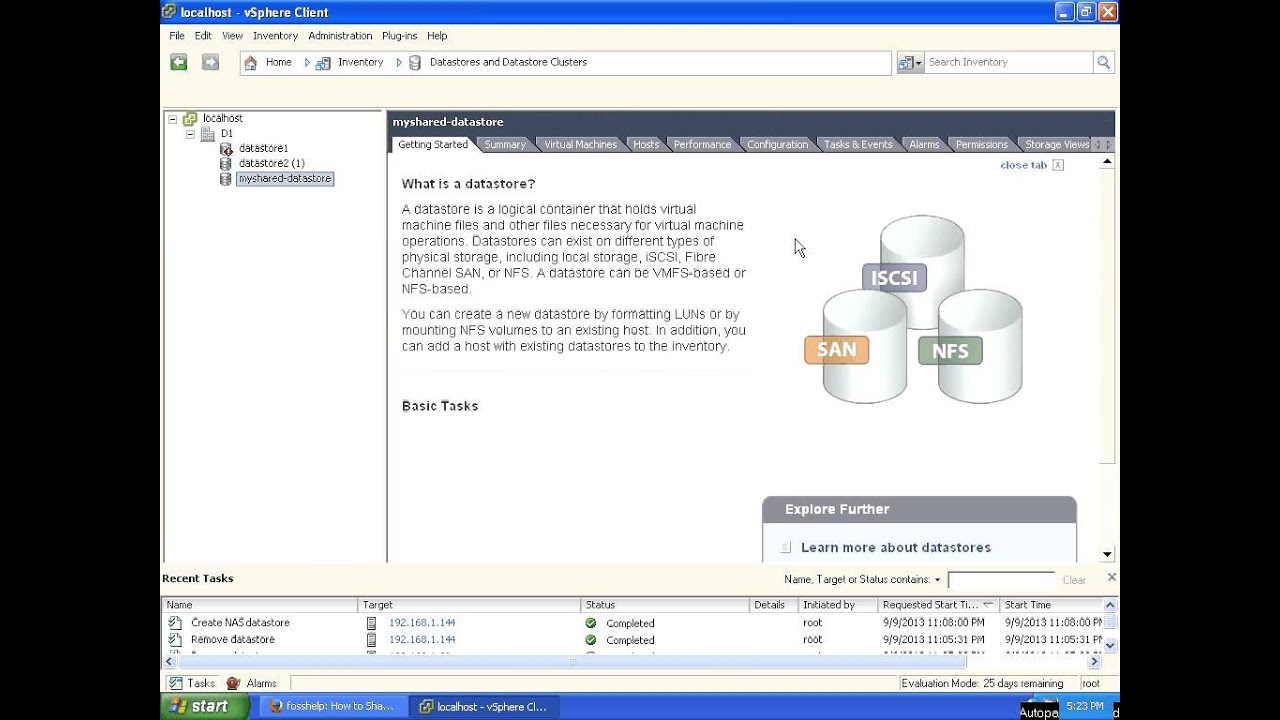This screenshot has width=1280, height=720.
Task: Click the forward navigation arrow
Action: 210,62
